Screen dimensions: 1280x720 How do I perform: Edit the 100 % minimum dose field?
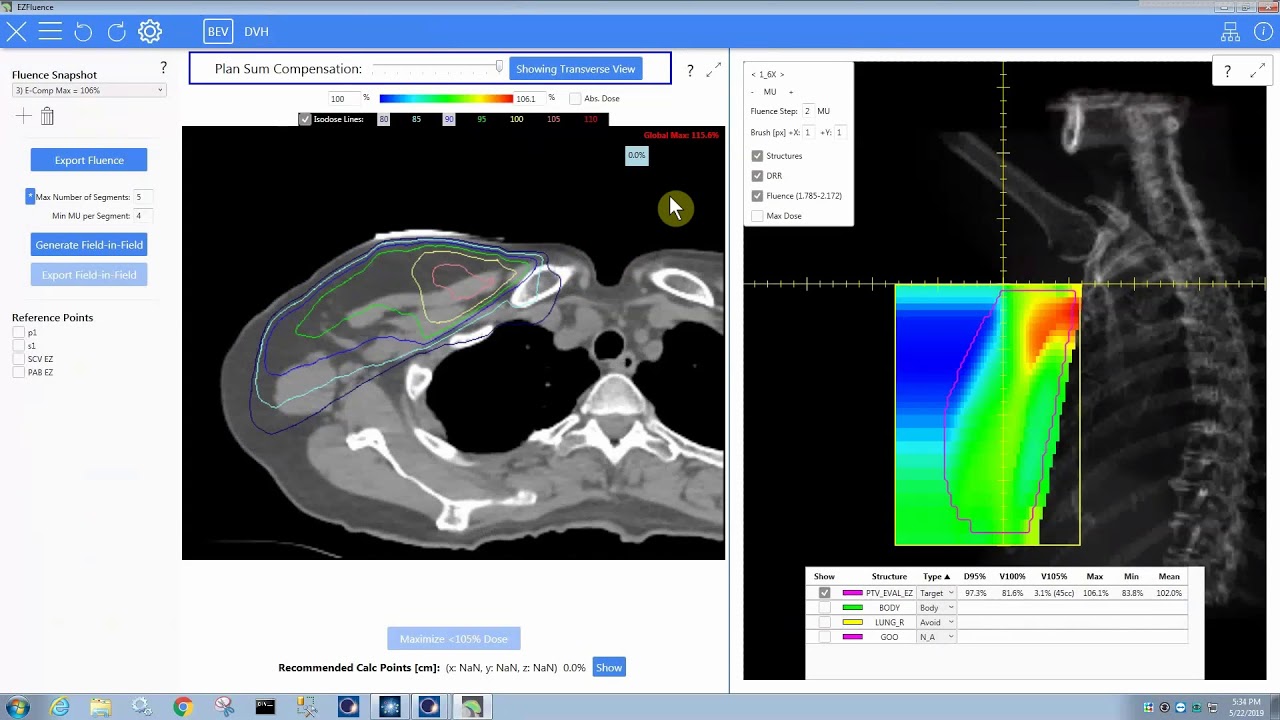(x=344, y=99)
